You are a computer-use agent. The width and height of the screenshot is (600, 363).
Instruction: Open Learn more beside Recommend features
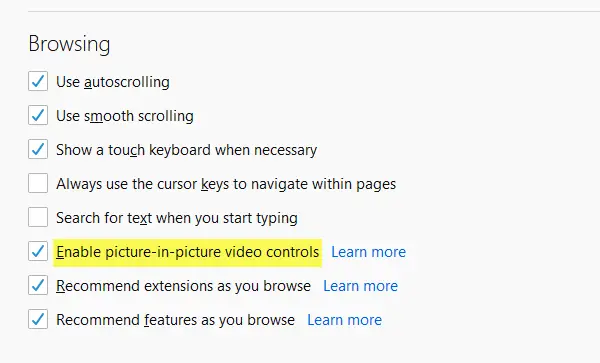coord(344,320)
